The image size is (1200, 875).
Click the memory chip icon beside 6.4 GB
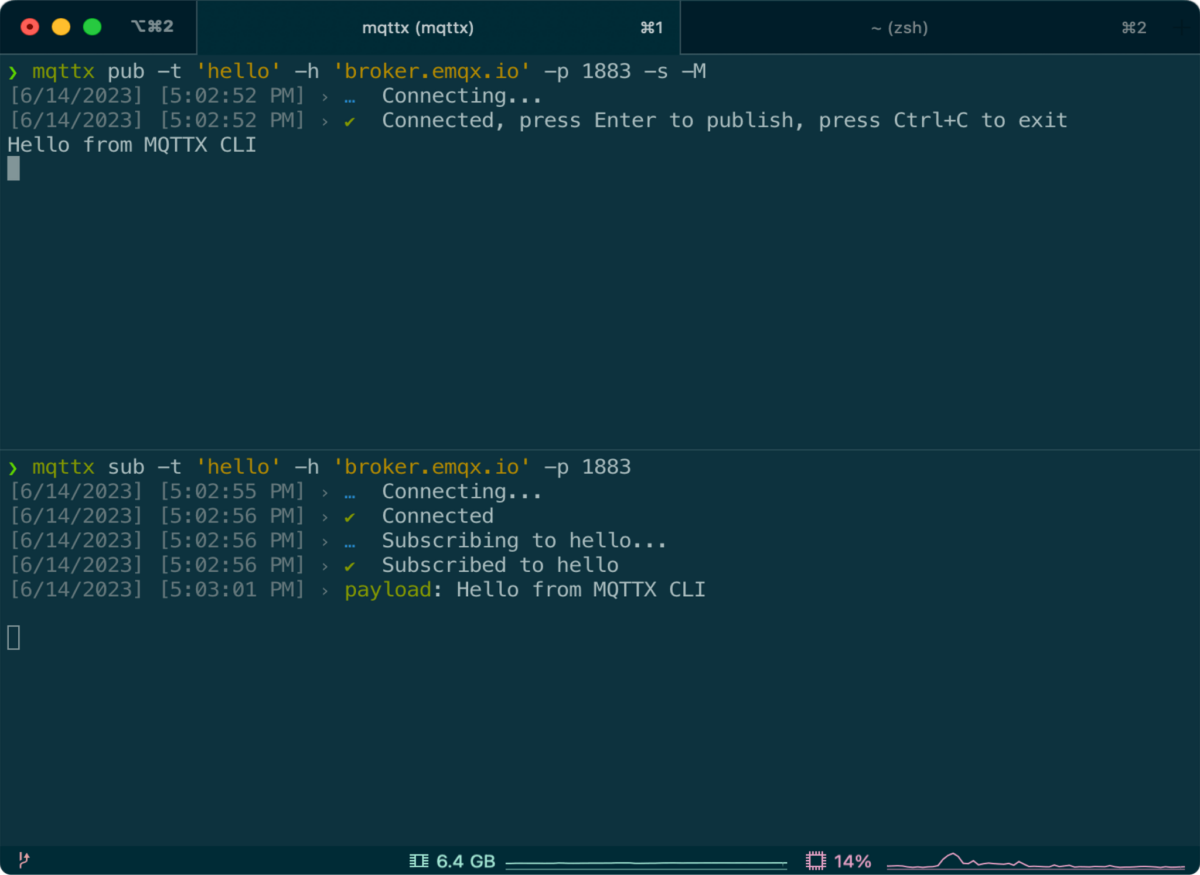[418, 861]
